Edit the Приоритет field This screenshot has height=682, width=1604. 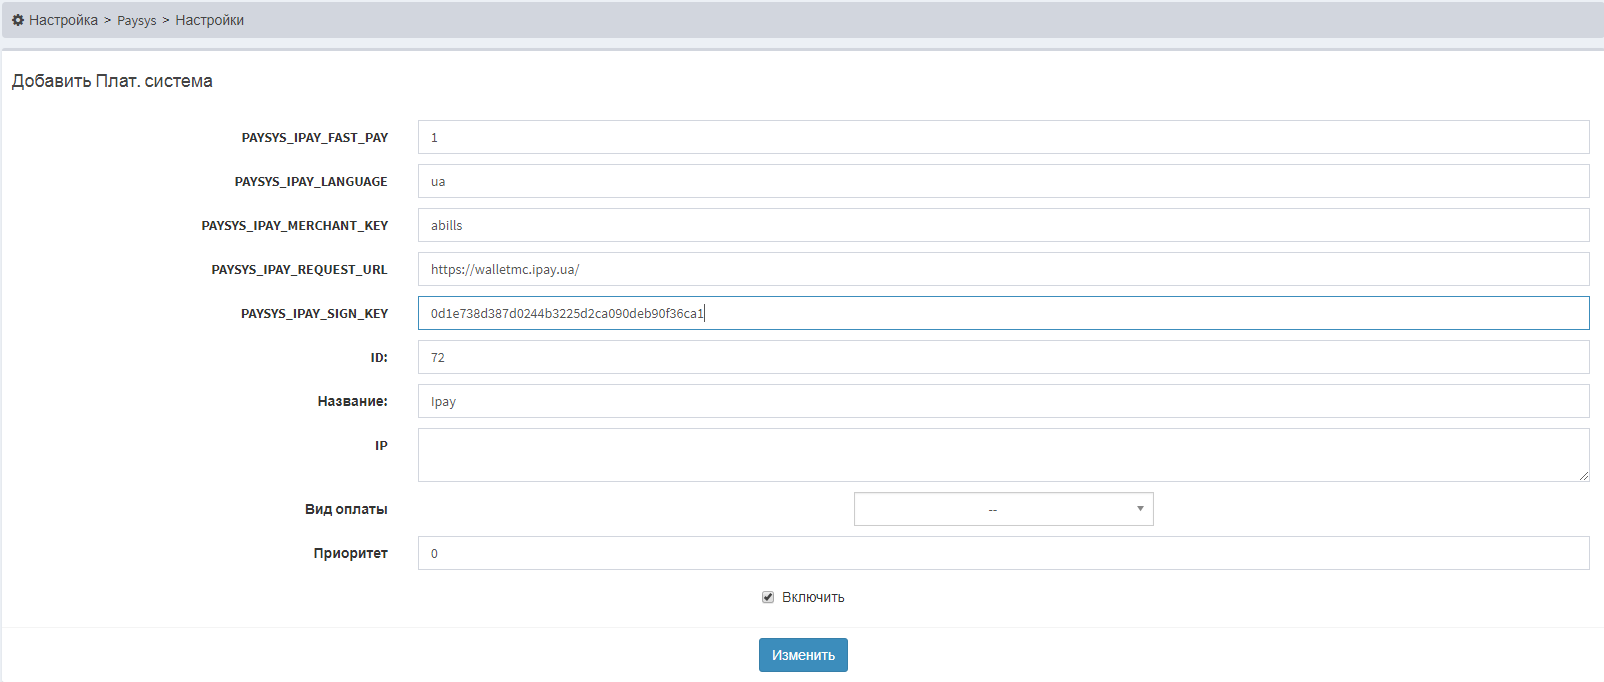(x=1003, y=553)
